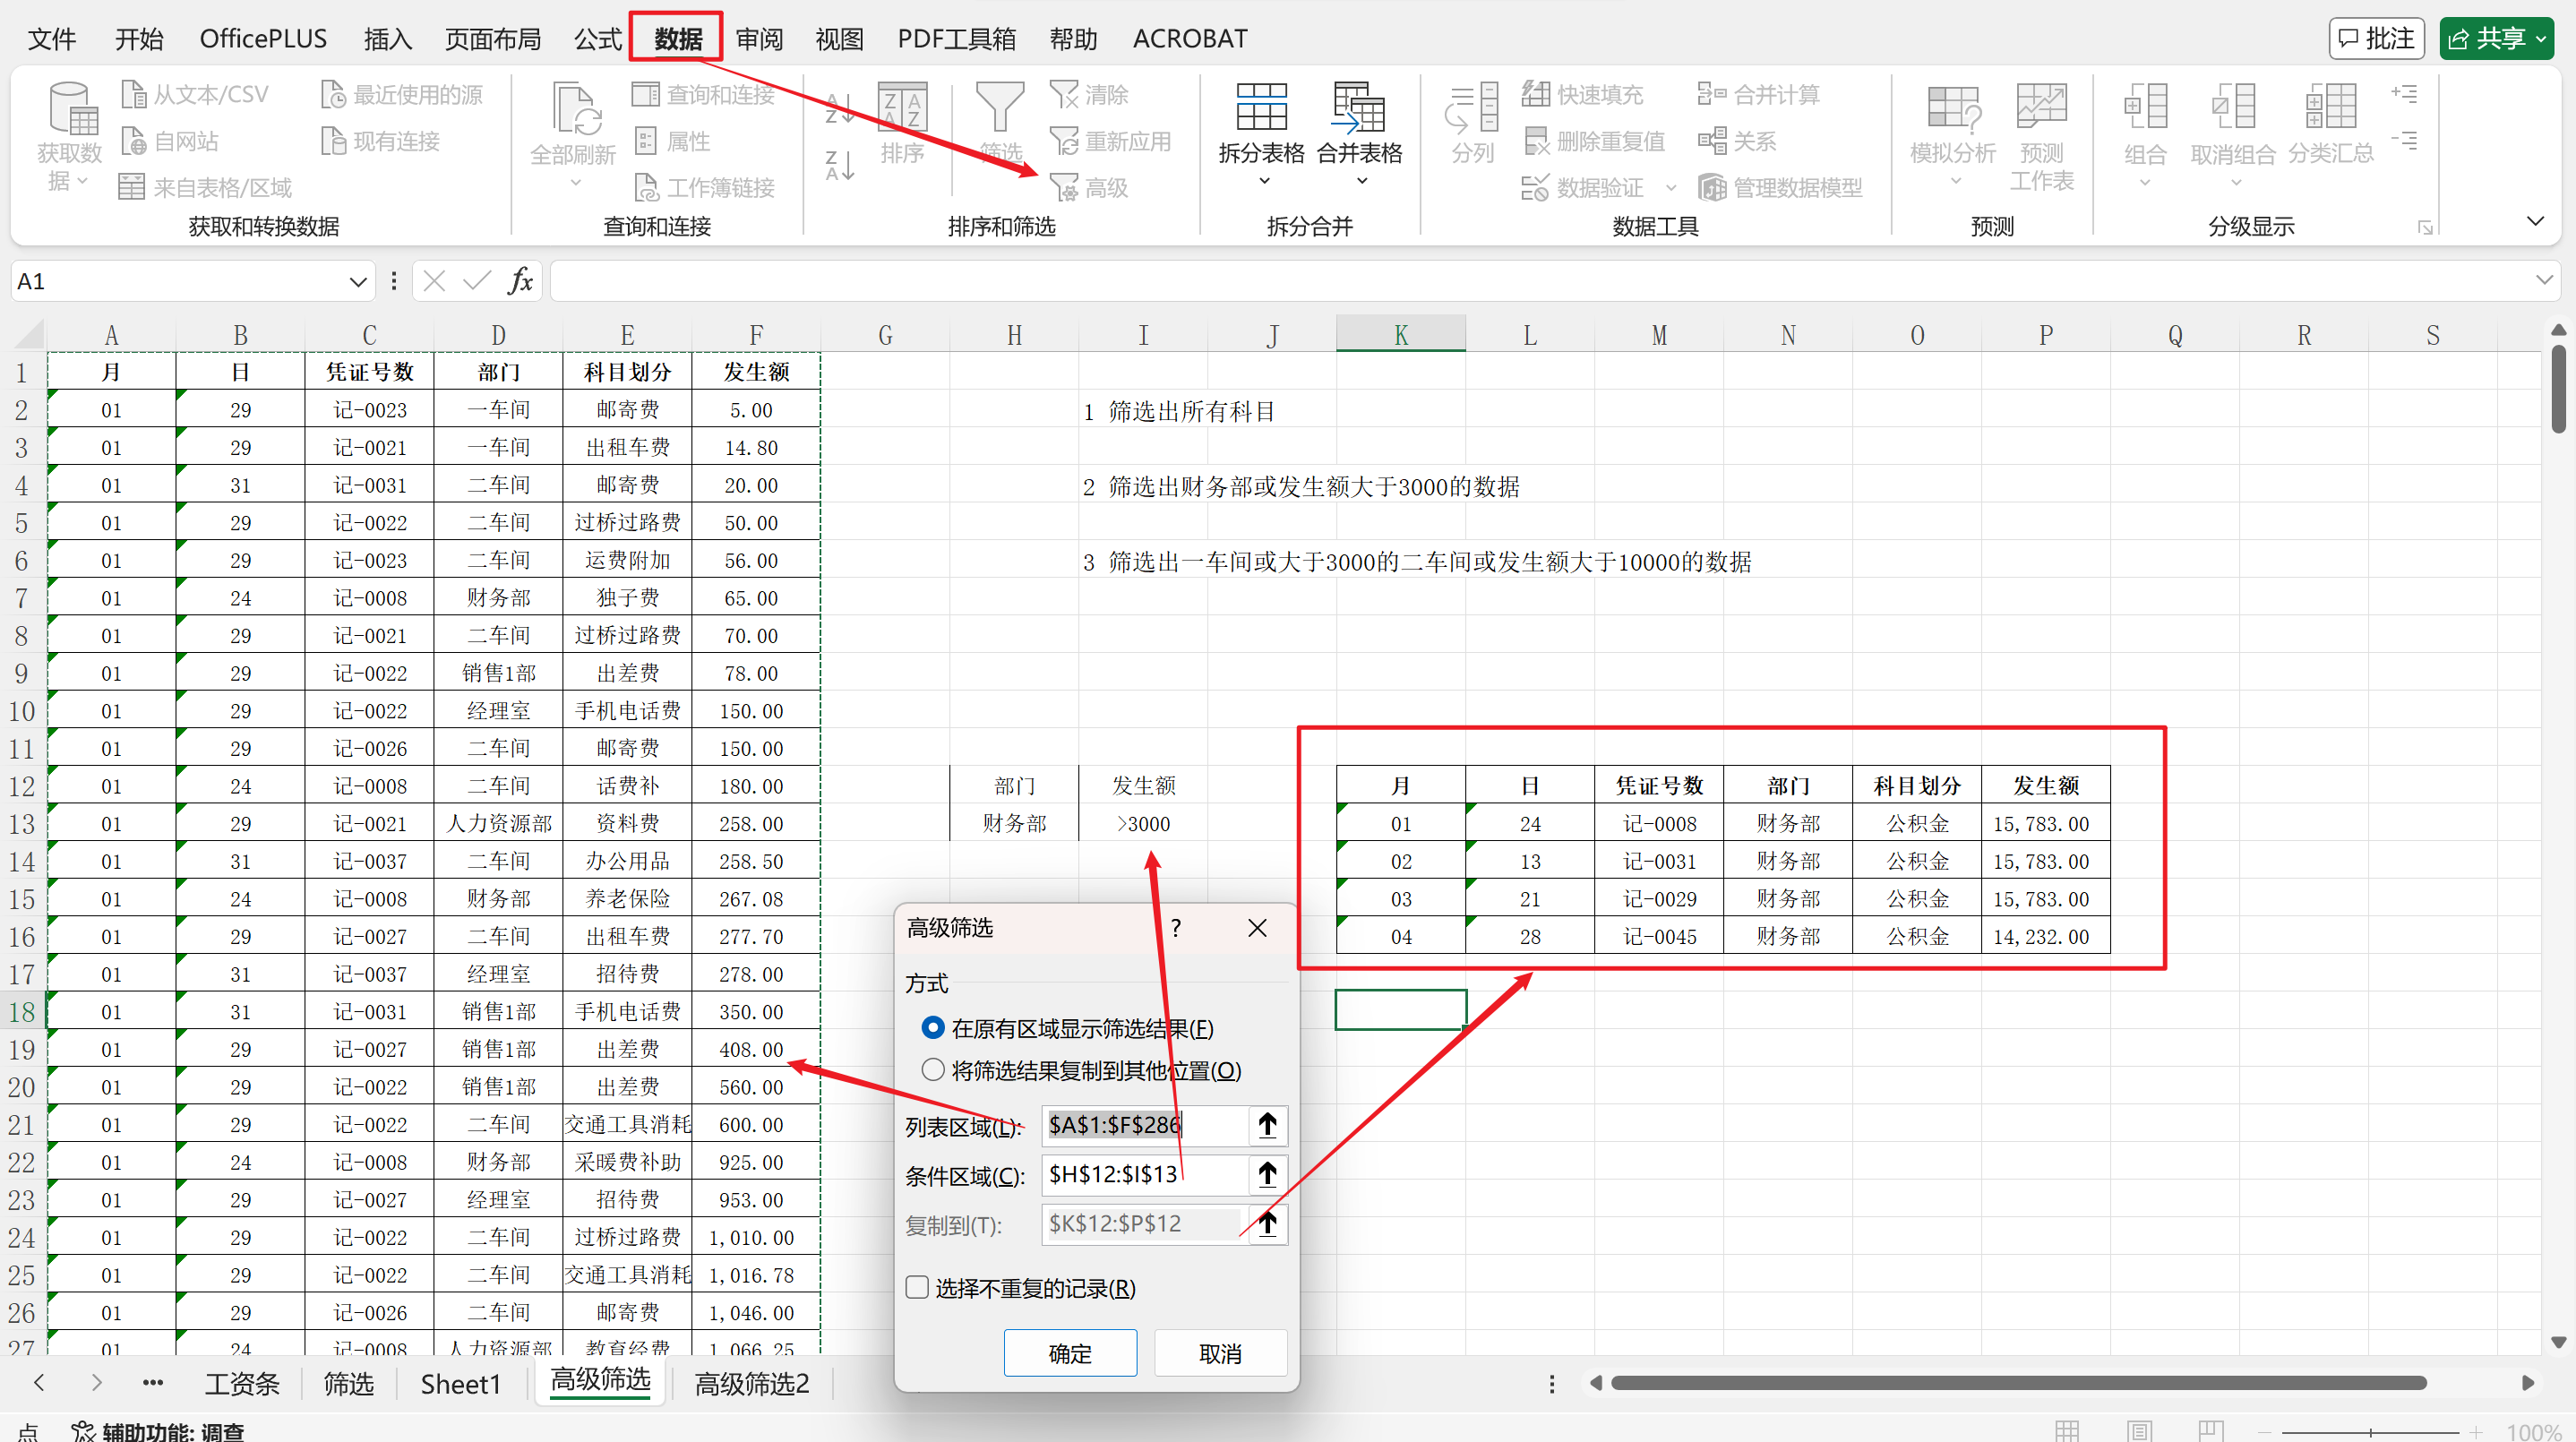
Task: Click the 确定 button in Advanced Filter
Action: point(1069,1353)
